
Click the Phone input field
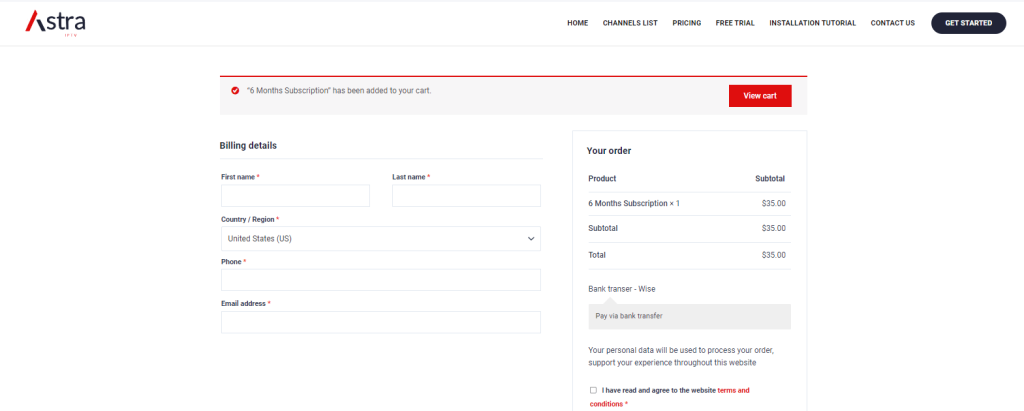tap(381, 280)
